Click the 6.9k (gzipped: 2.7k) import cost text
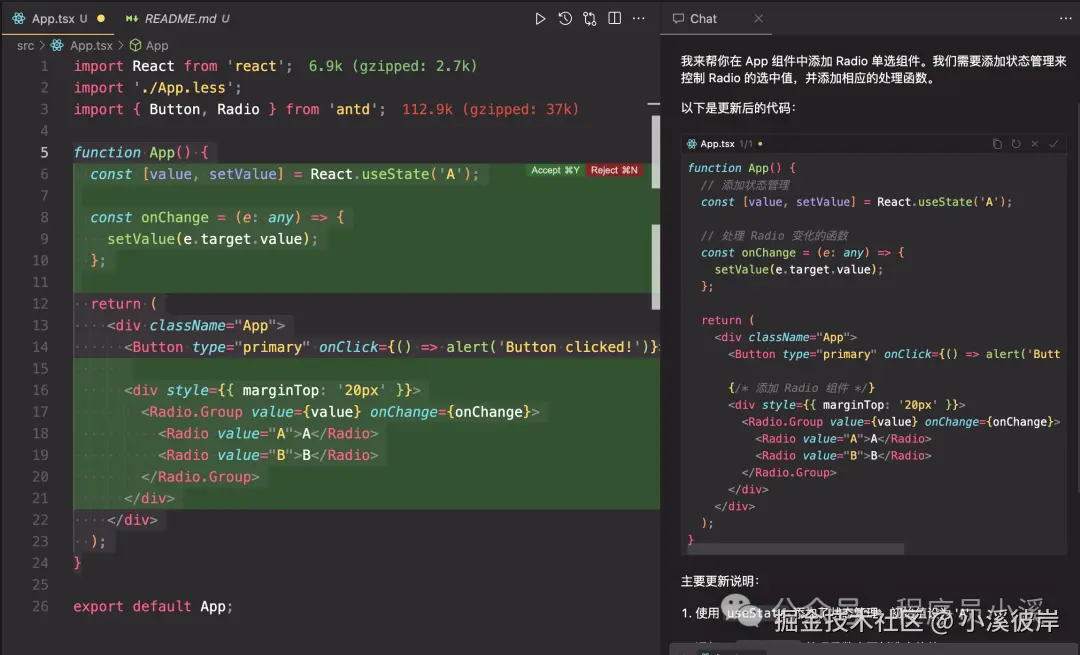The width and height of the screenshot is (1080, 655). pyautogui.click(x=393, y=66)
